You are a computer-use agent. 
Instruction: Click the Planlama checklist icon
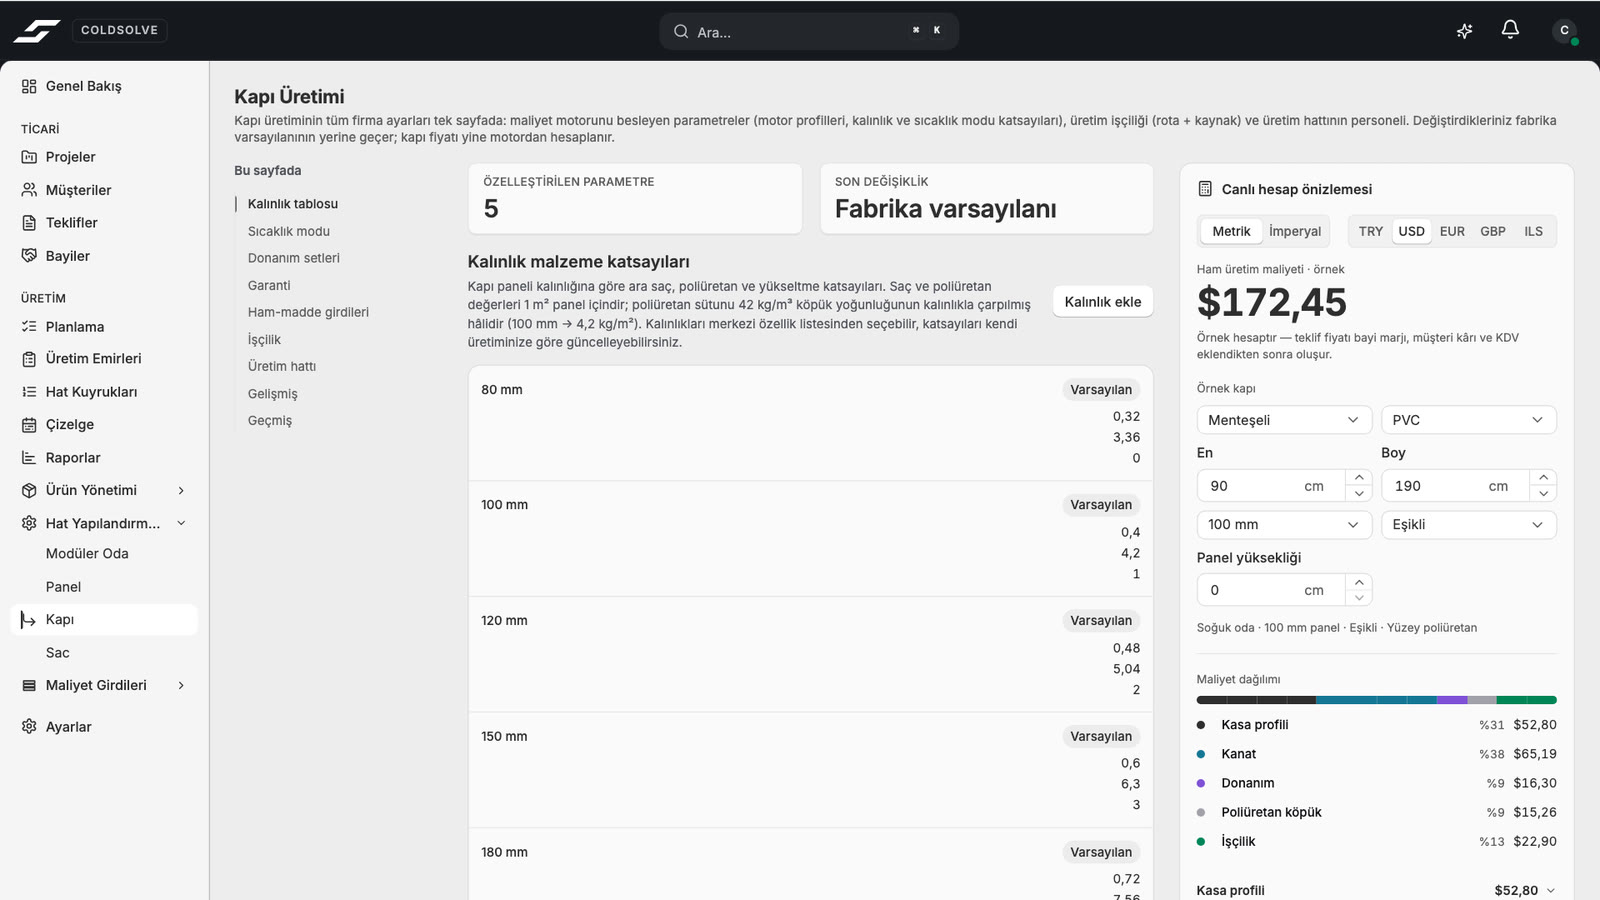click(29, 327)
